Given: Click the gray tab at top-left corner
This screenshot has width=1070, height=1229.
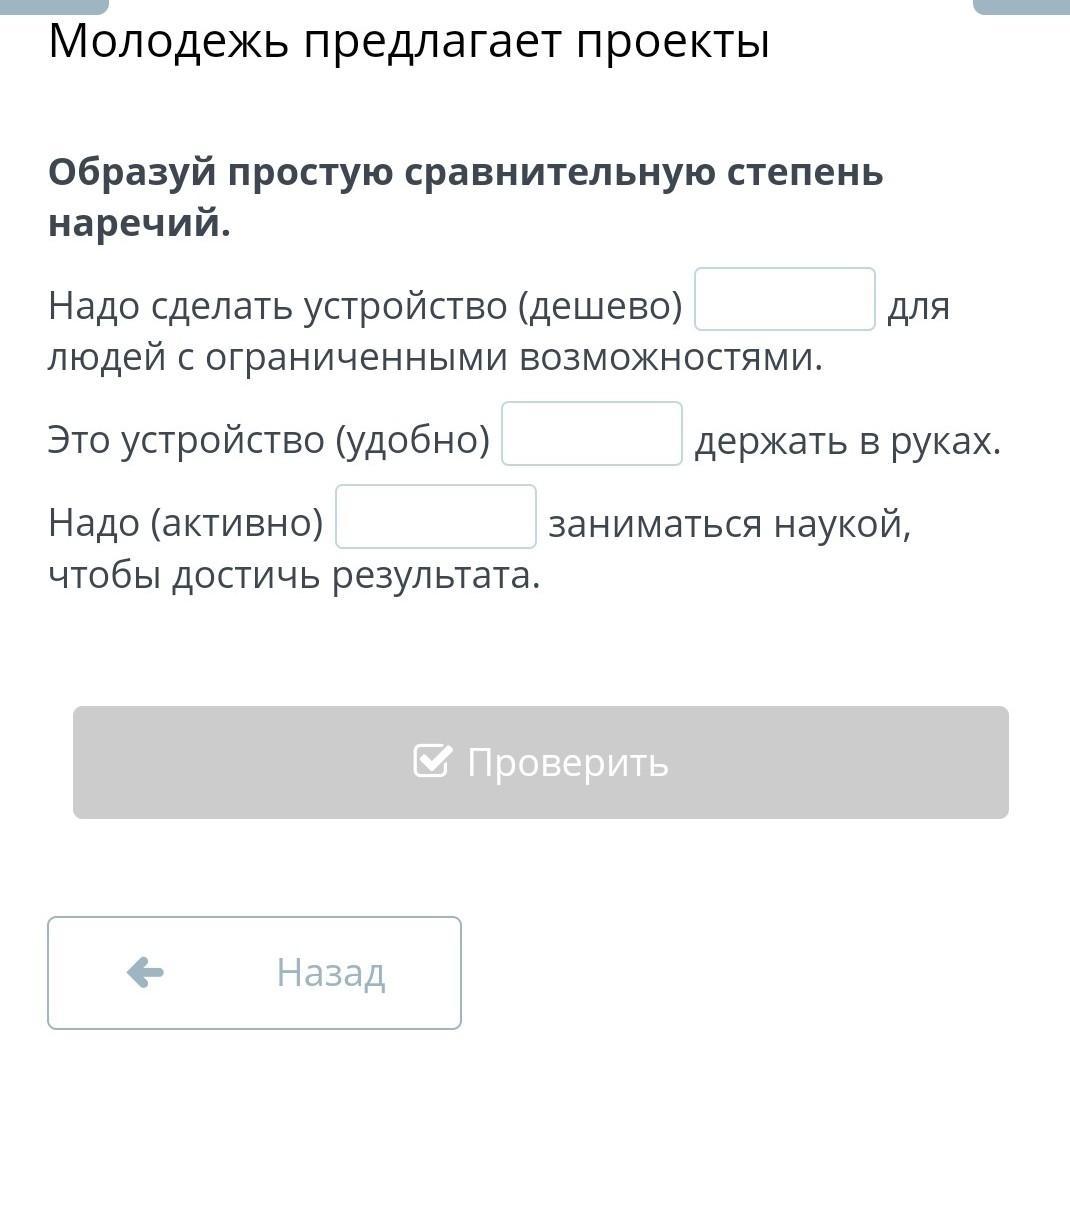Looking at the screenshot, I should (x=54, y=6).
